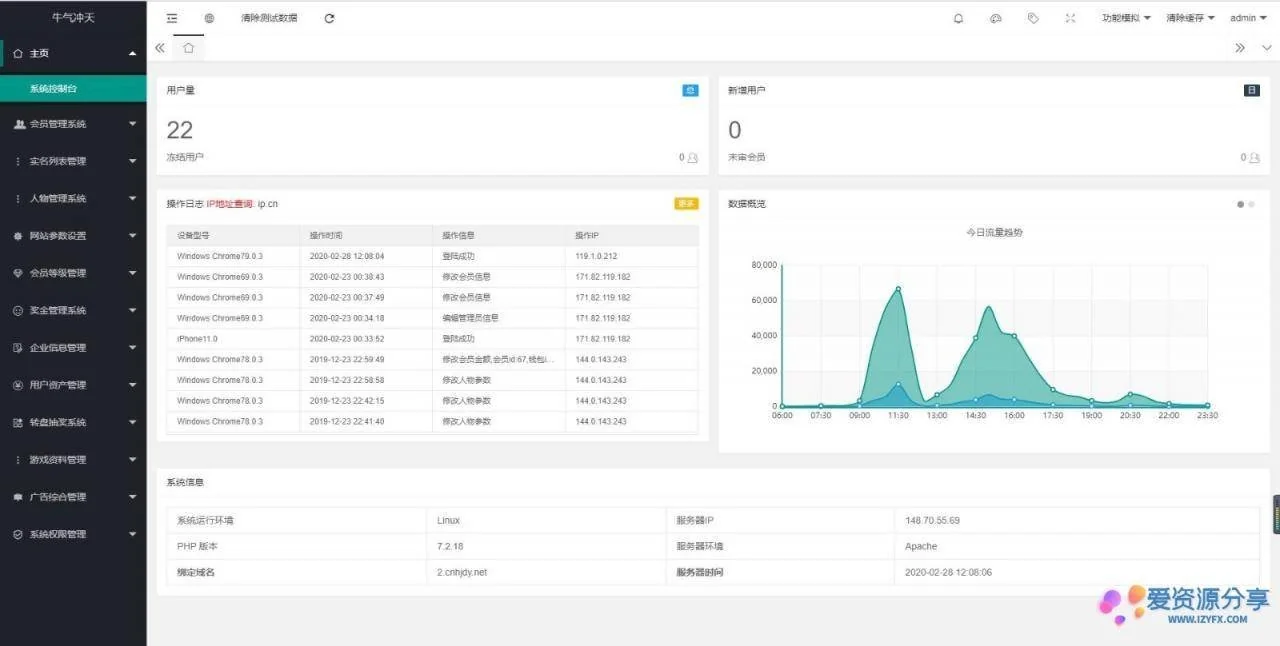1280x646 pixels.
Task: Click the 清除测试数据 button
Action: click(269, 18)
